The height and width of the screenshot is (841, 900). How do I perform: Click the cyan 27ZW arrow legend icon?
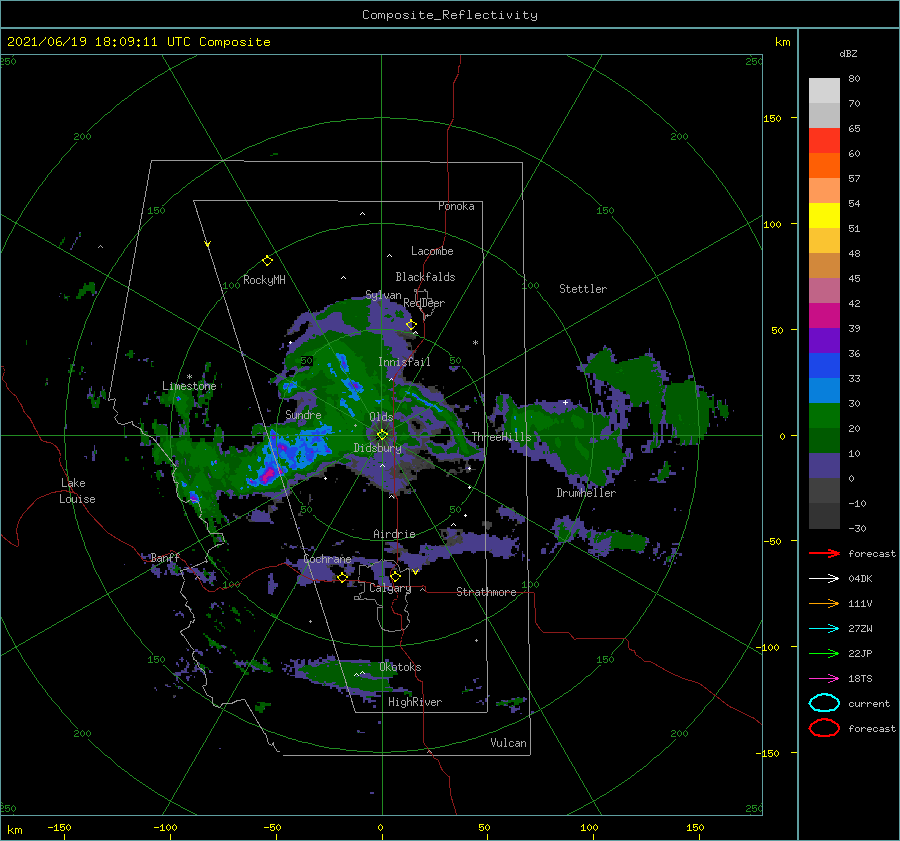pyautogui.click(x=824, y=629)
